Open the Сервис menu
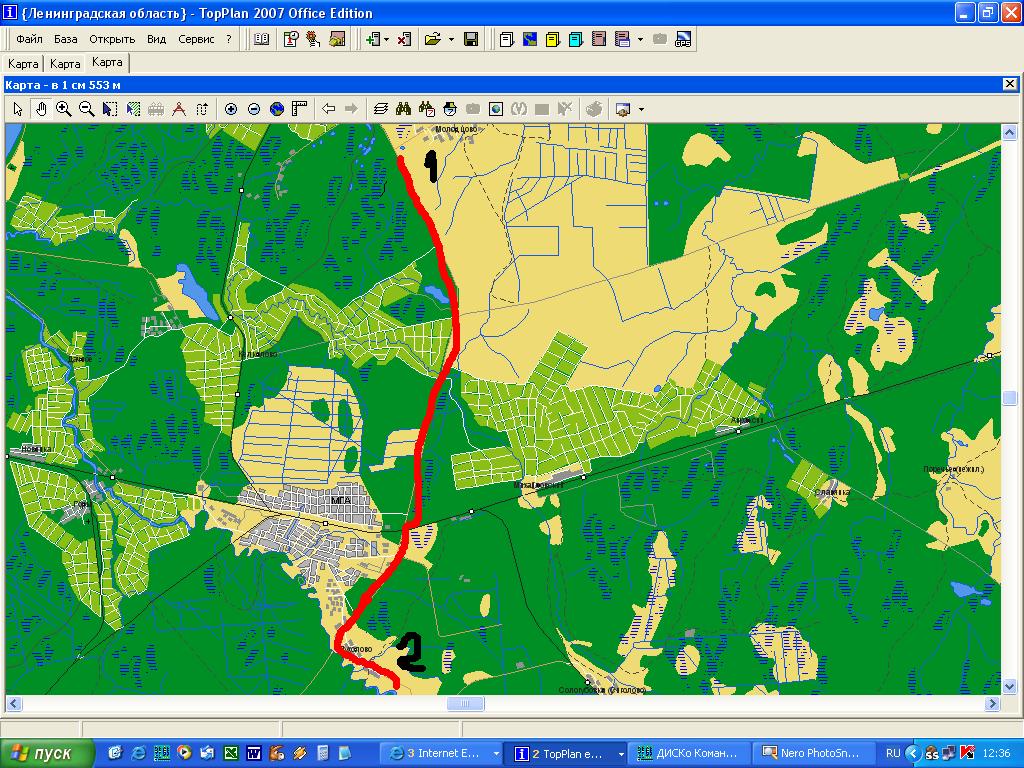Screen dimensions: 1024x768 196,40
